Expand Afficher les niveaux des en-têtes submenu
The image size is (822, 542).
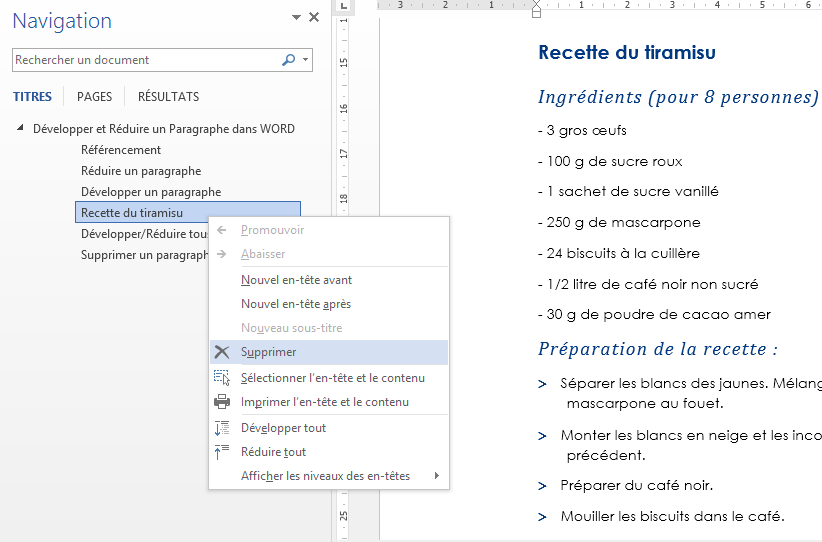click(x=437, y=476)
